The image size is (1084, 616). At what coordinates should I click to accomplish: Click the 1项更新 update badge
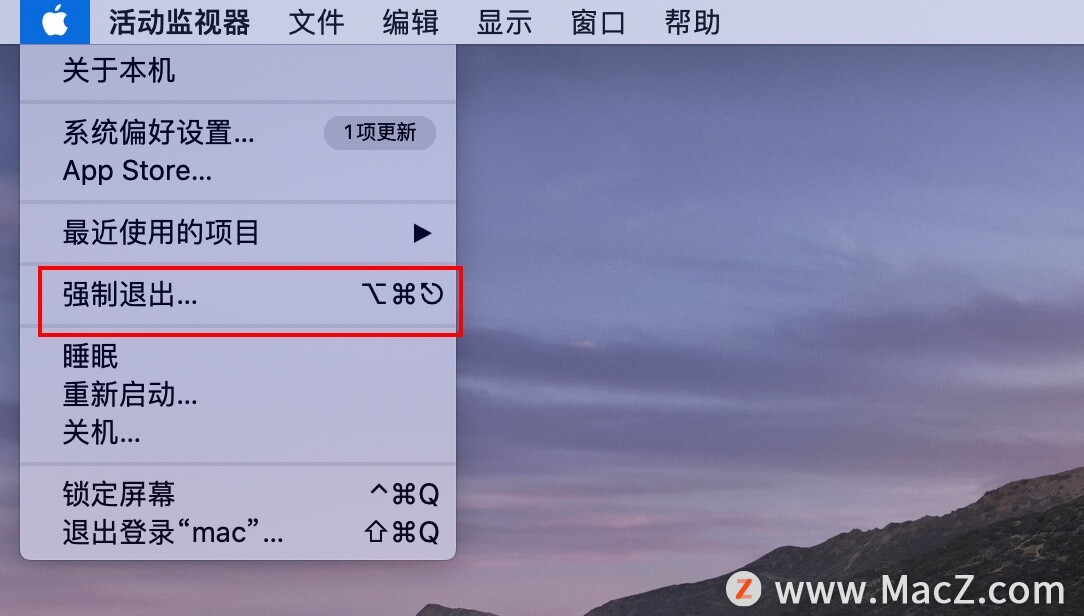pos(380,132)
